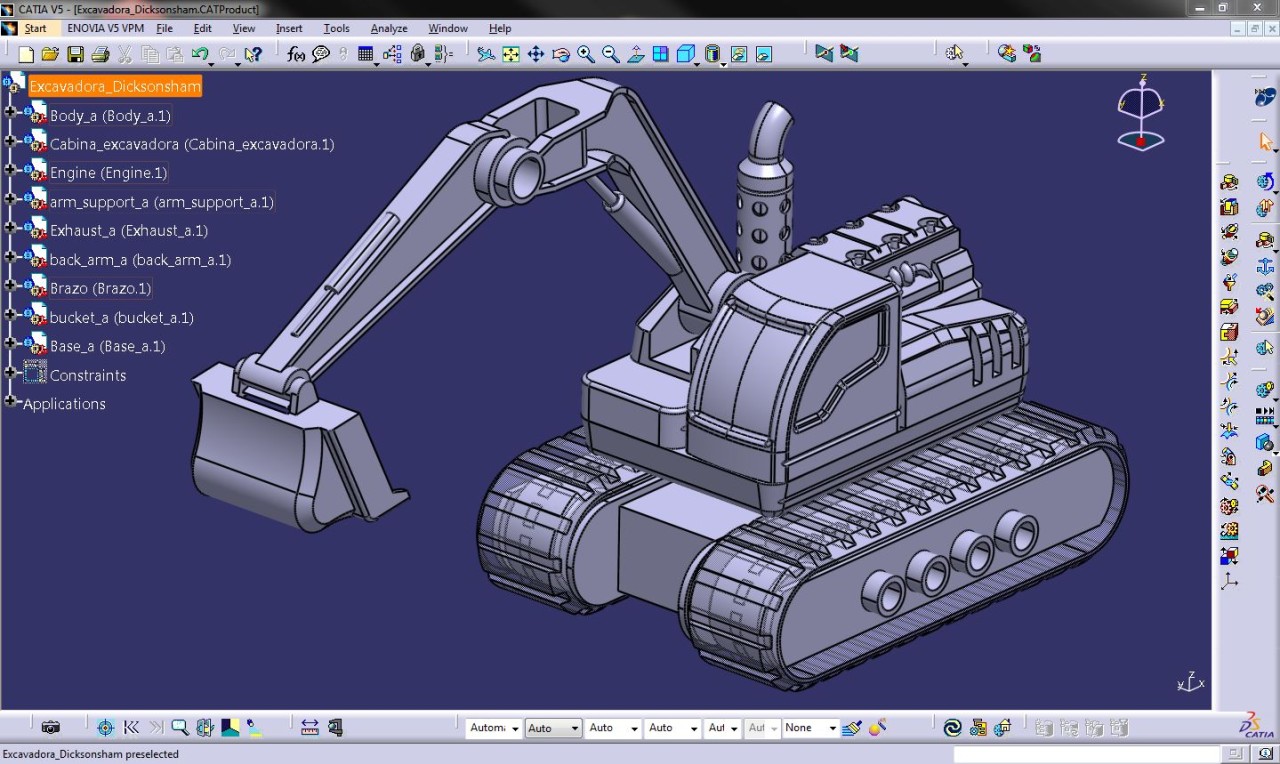1280x764 pixels.
Task: Click the What's This help icon
Action: pyautogui.click(x=254, y=54)
